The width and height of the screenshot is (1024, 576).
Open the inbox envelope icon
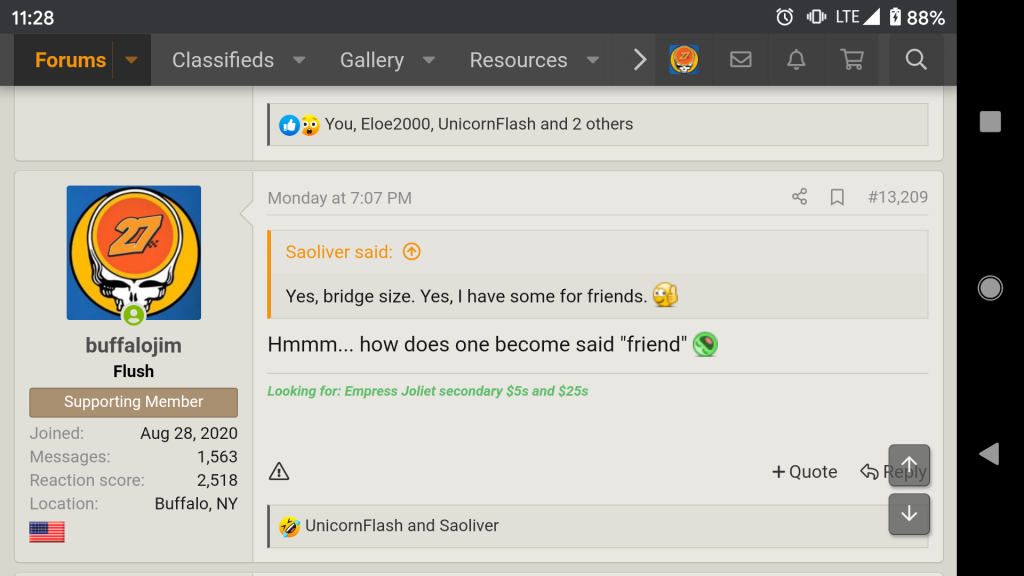point(741,59)
